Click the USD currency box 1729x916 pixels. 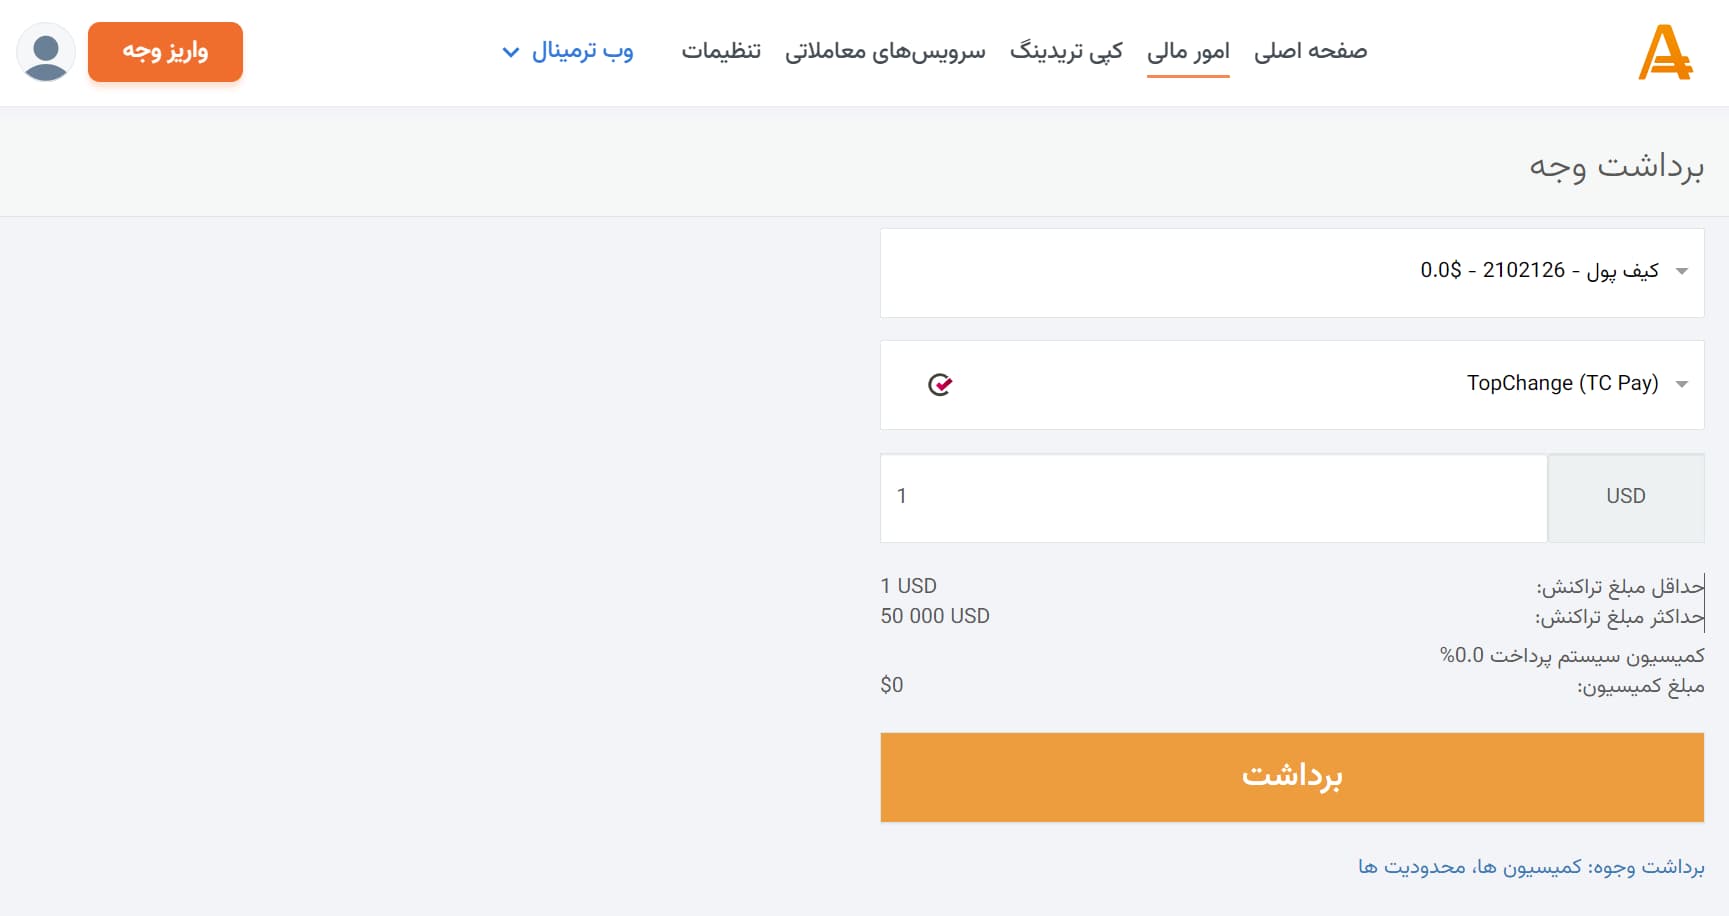(x=1626, y=498)
